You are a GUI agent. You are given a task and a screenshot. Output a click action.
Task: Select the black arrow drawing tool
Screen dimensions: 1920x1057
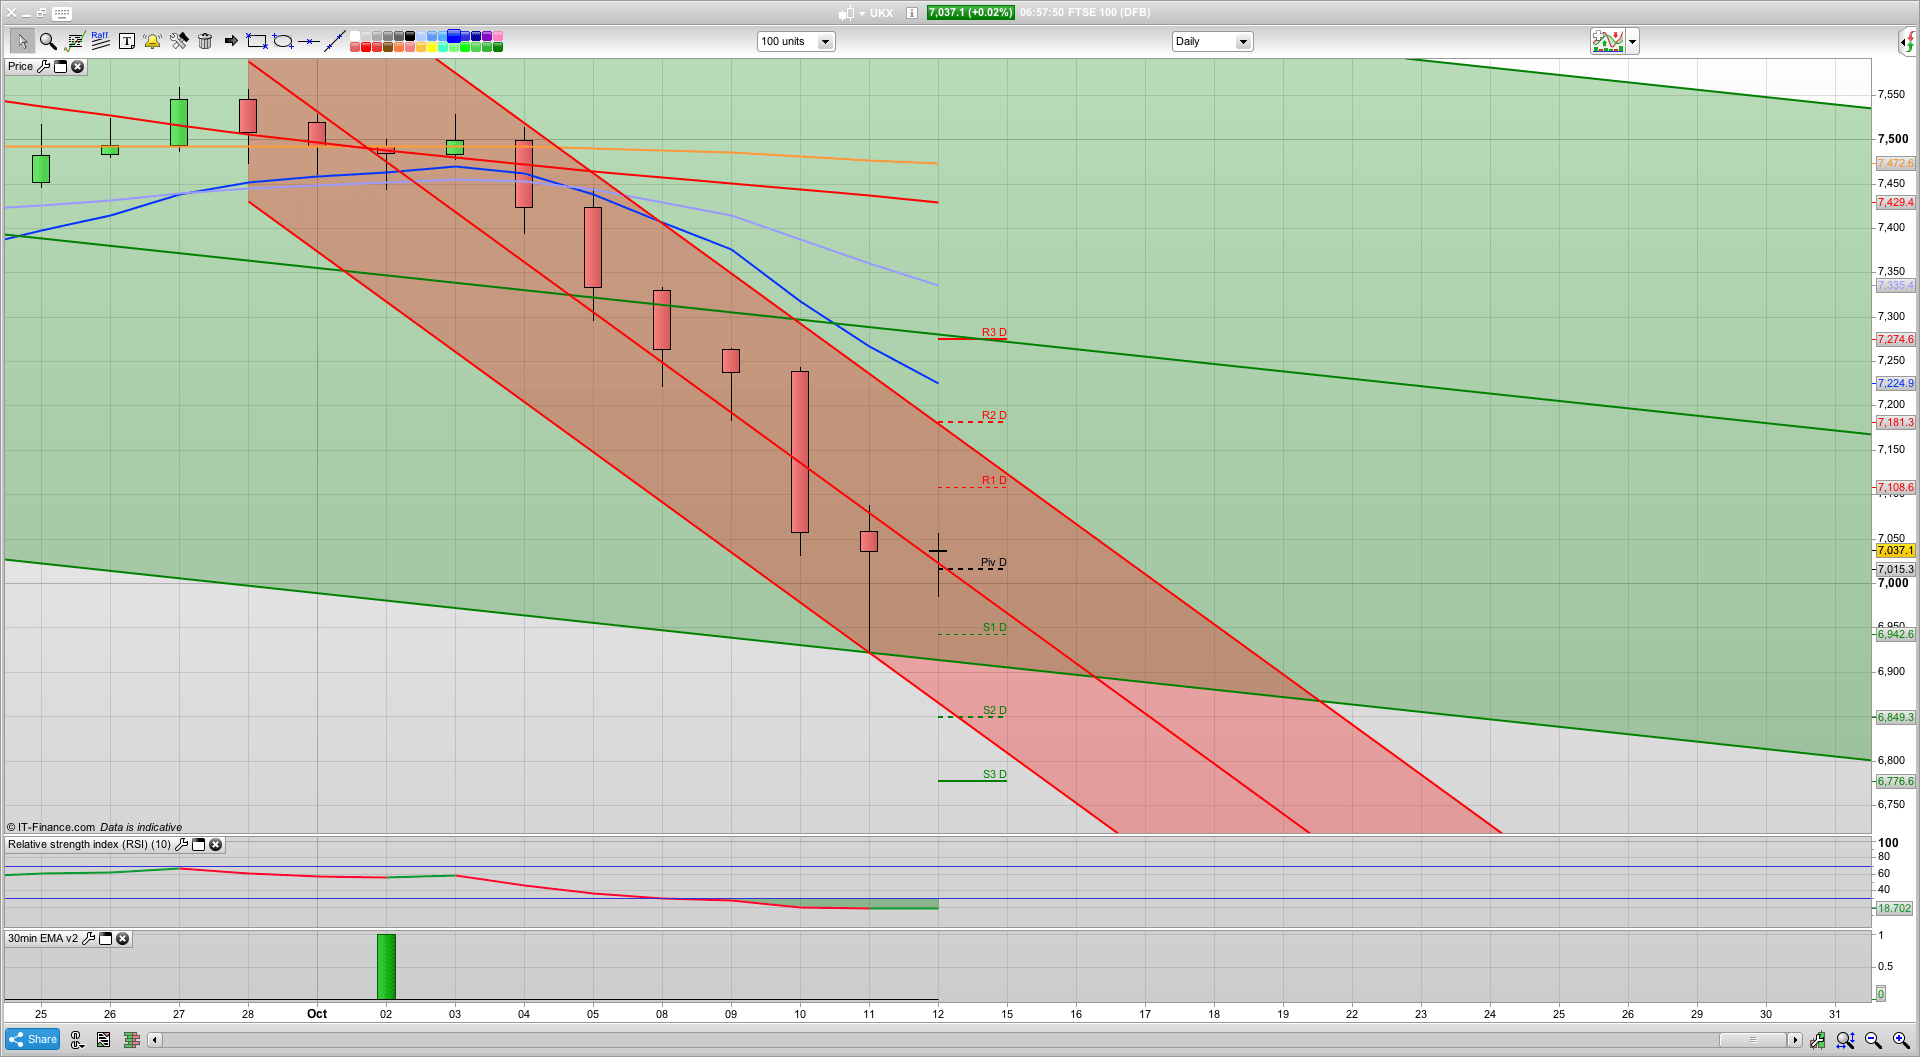[231, 41]
